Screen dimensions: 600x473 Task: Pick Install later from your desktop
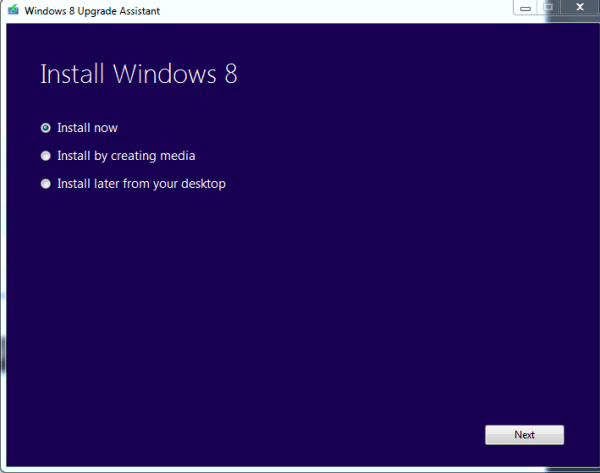pos(46,184)
